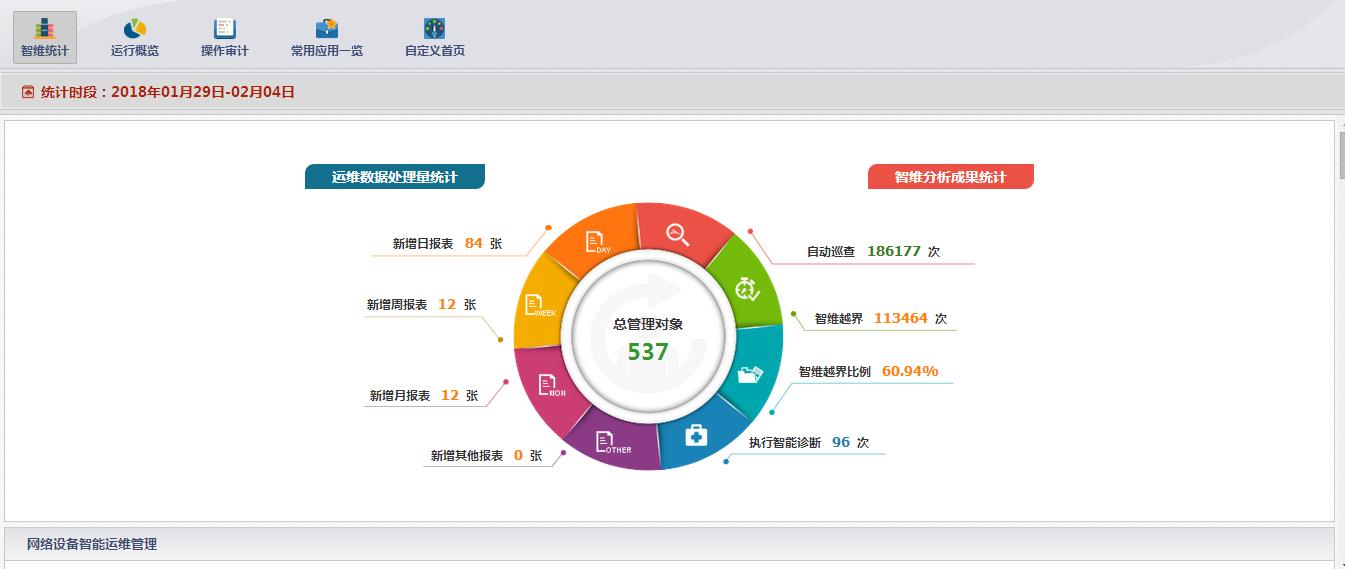Click the 新增日报表 count 84
The height and width of the screenshot is (569, 1345).
point(473,243)
